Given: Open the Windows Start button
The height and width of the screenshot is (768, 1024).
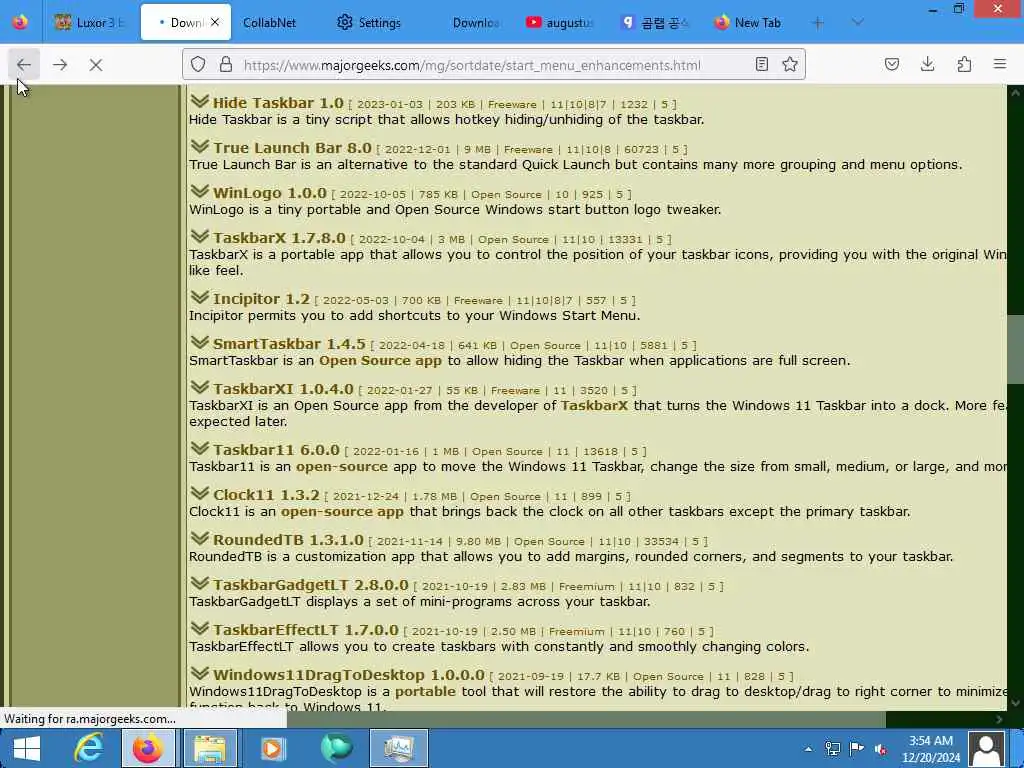Looking at the screenshot, I should point(26,748).
